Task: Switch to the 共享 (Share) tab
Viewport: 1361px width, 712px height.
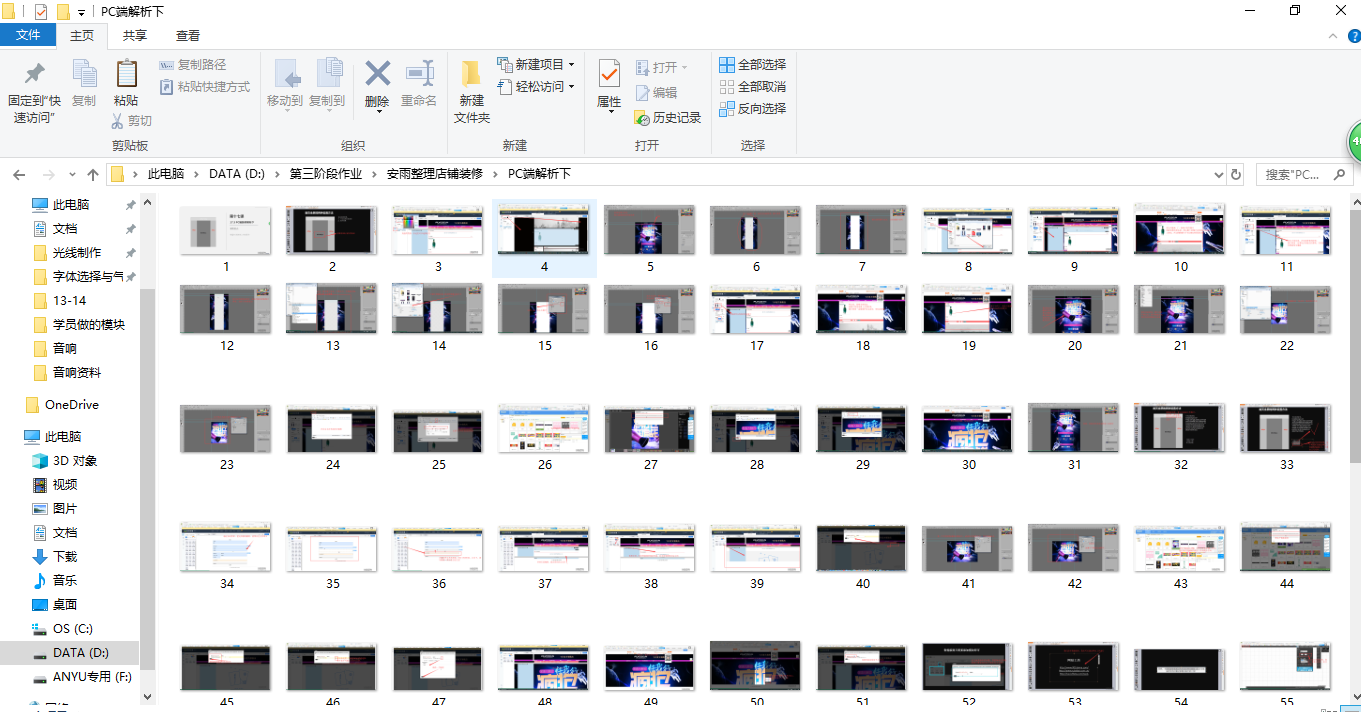Action: click(x=134, y=34)
